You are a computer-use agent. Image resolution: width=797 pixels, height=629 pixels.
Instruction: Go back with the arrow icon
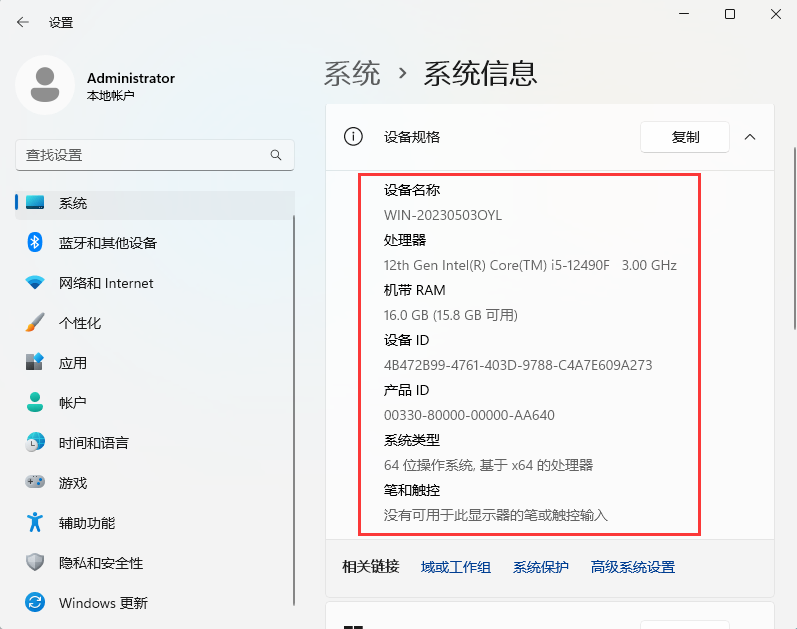point(22,22)
